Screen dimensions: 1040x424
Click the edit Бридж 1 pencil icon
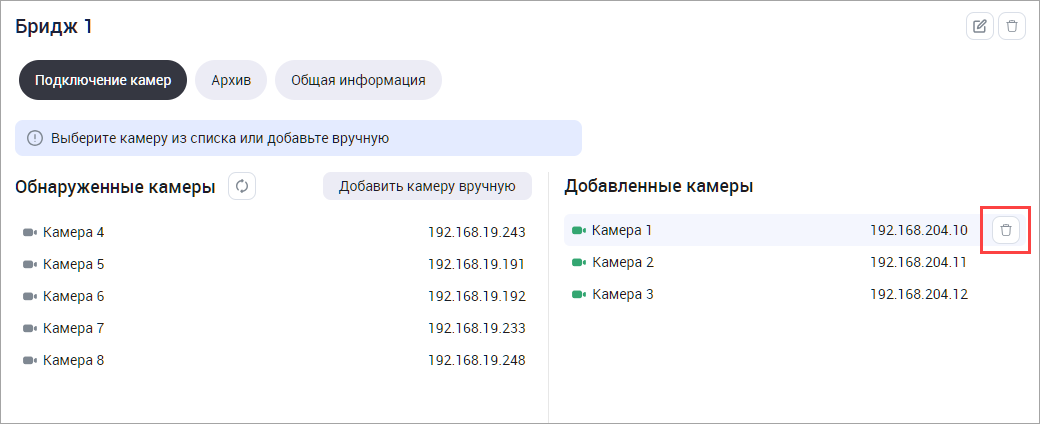[980, 26]
